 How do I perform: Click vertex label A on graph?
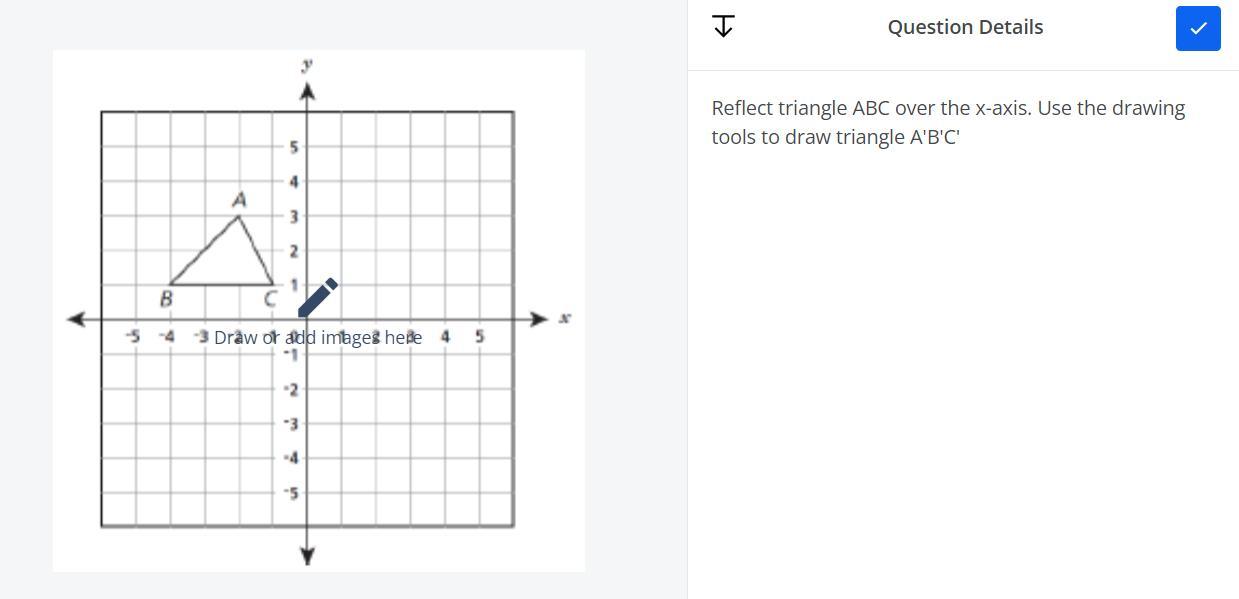tap(238, 200)
